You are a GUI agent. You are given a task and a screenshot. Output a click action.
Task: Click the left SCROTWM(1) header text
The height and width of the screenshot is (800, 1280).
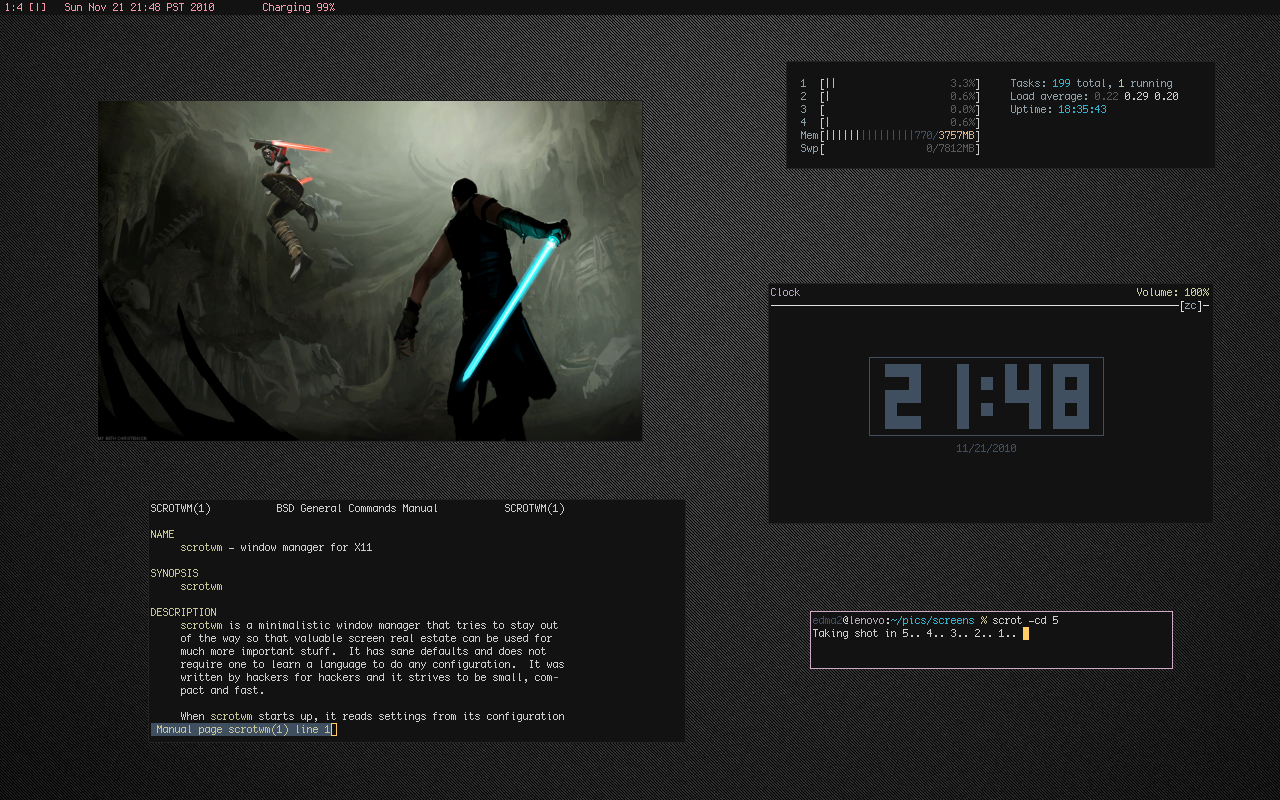pos(180,509)
